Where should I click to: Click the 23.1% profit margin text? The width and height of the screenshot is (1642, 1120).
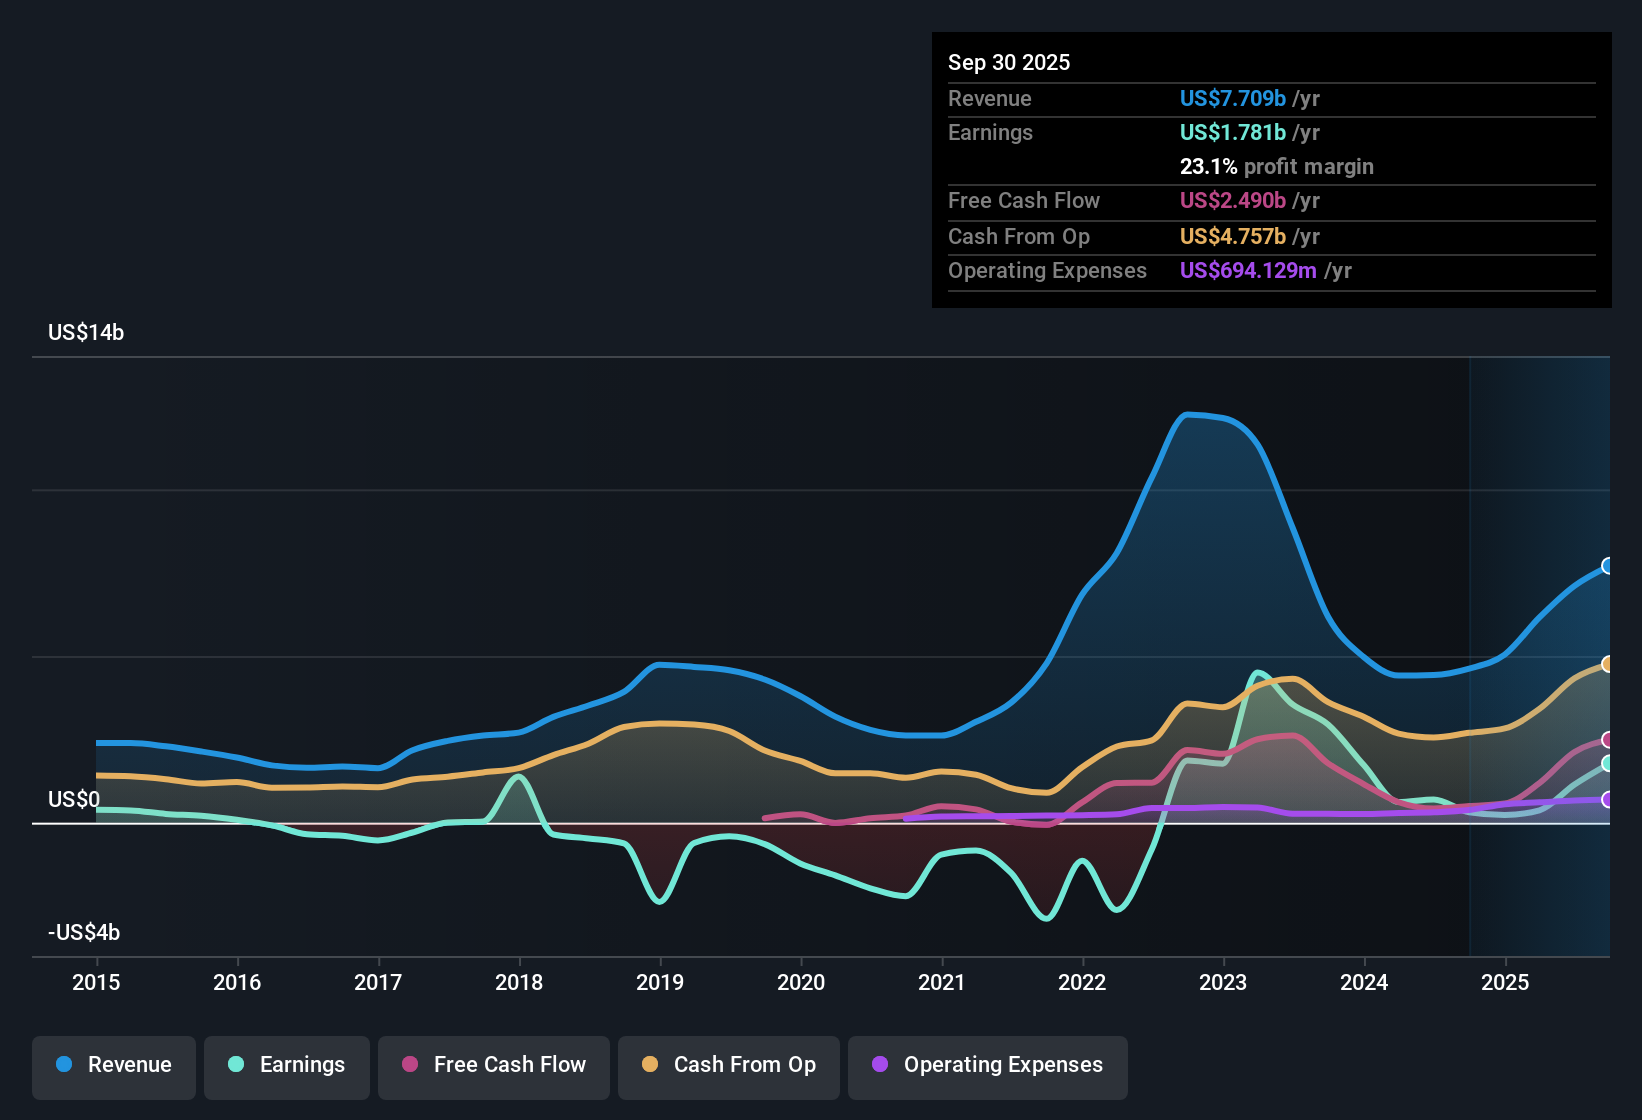(x=1277, y=166)
